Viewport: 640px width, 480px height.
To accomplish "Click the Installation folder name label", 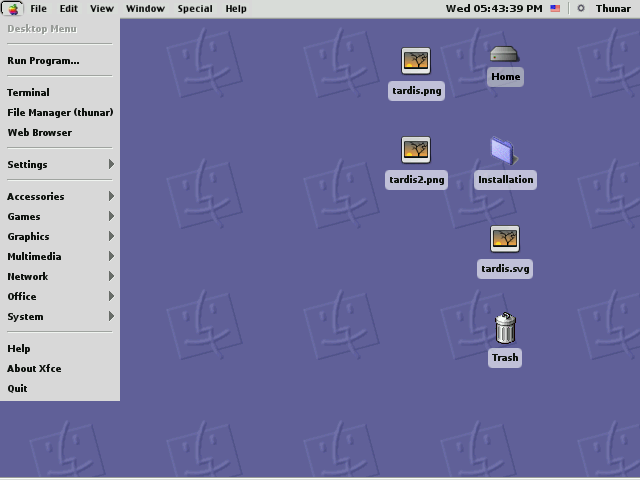I will (505, 180).
